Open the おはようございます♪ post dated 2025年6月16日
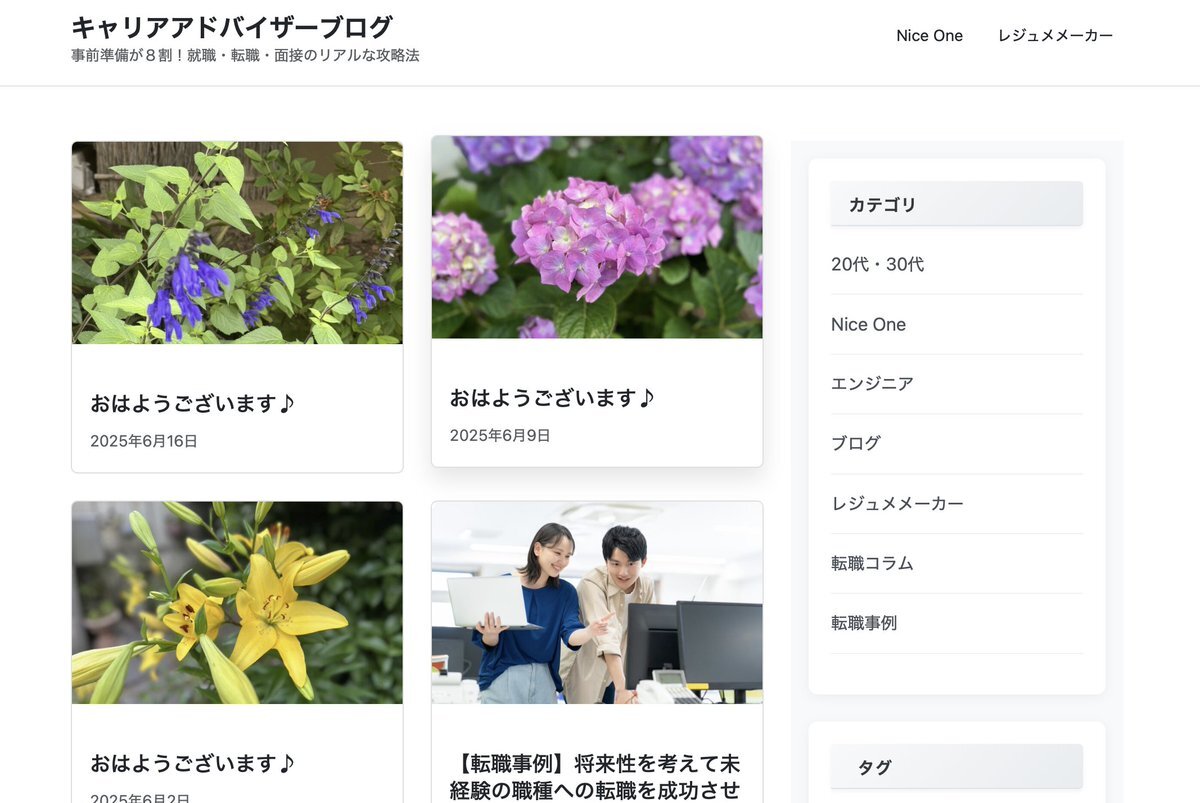This screenshot has width=1200, height=803. (x=193, y=404)
